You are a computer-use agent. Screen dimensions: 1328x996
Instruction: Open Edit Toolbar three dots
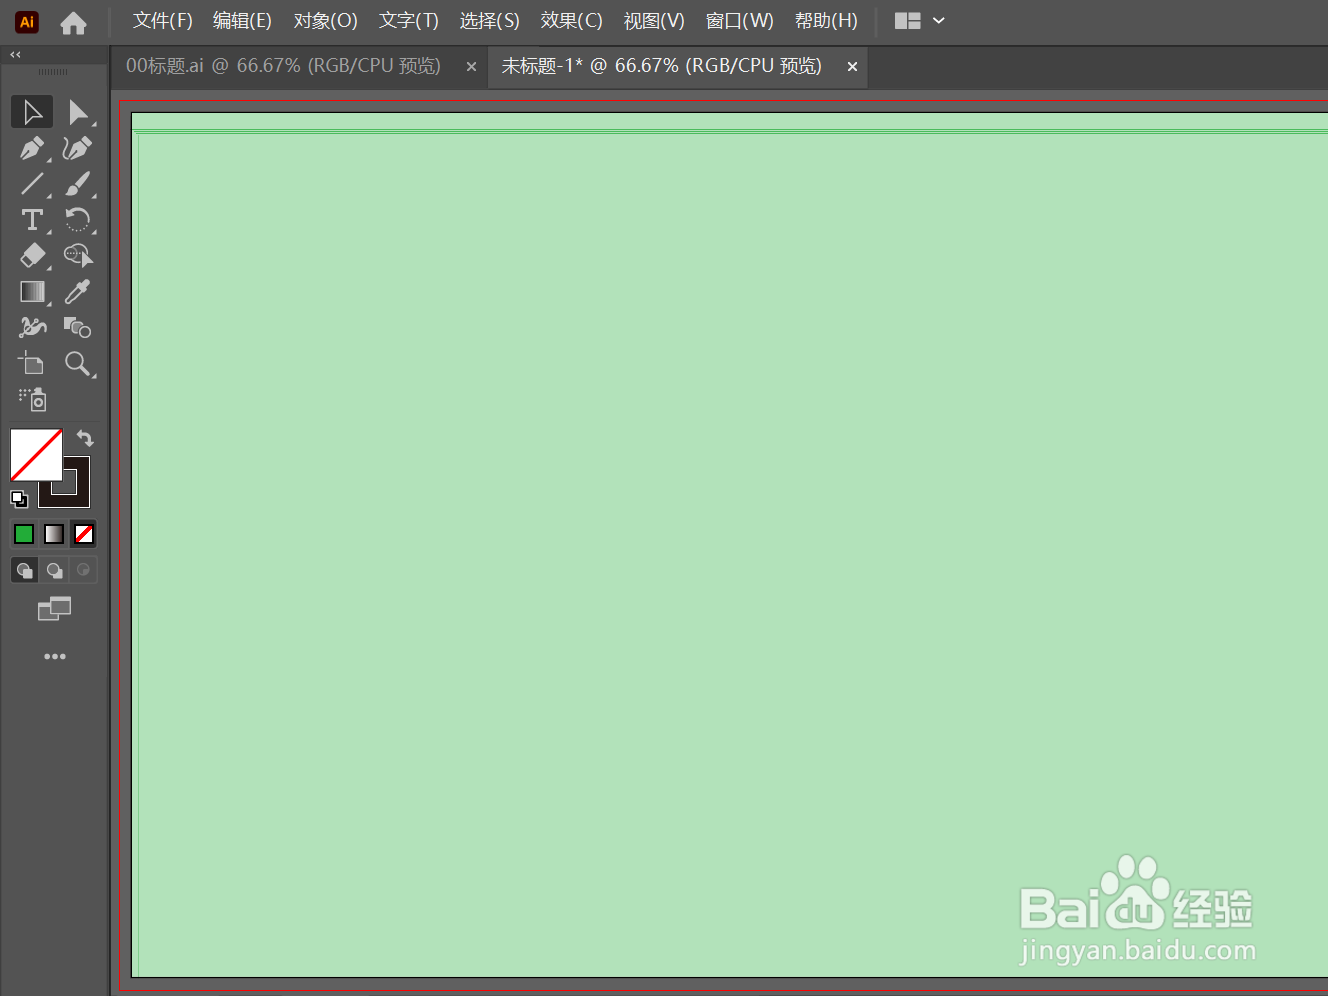[55, 656]
